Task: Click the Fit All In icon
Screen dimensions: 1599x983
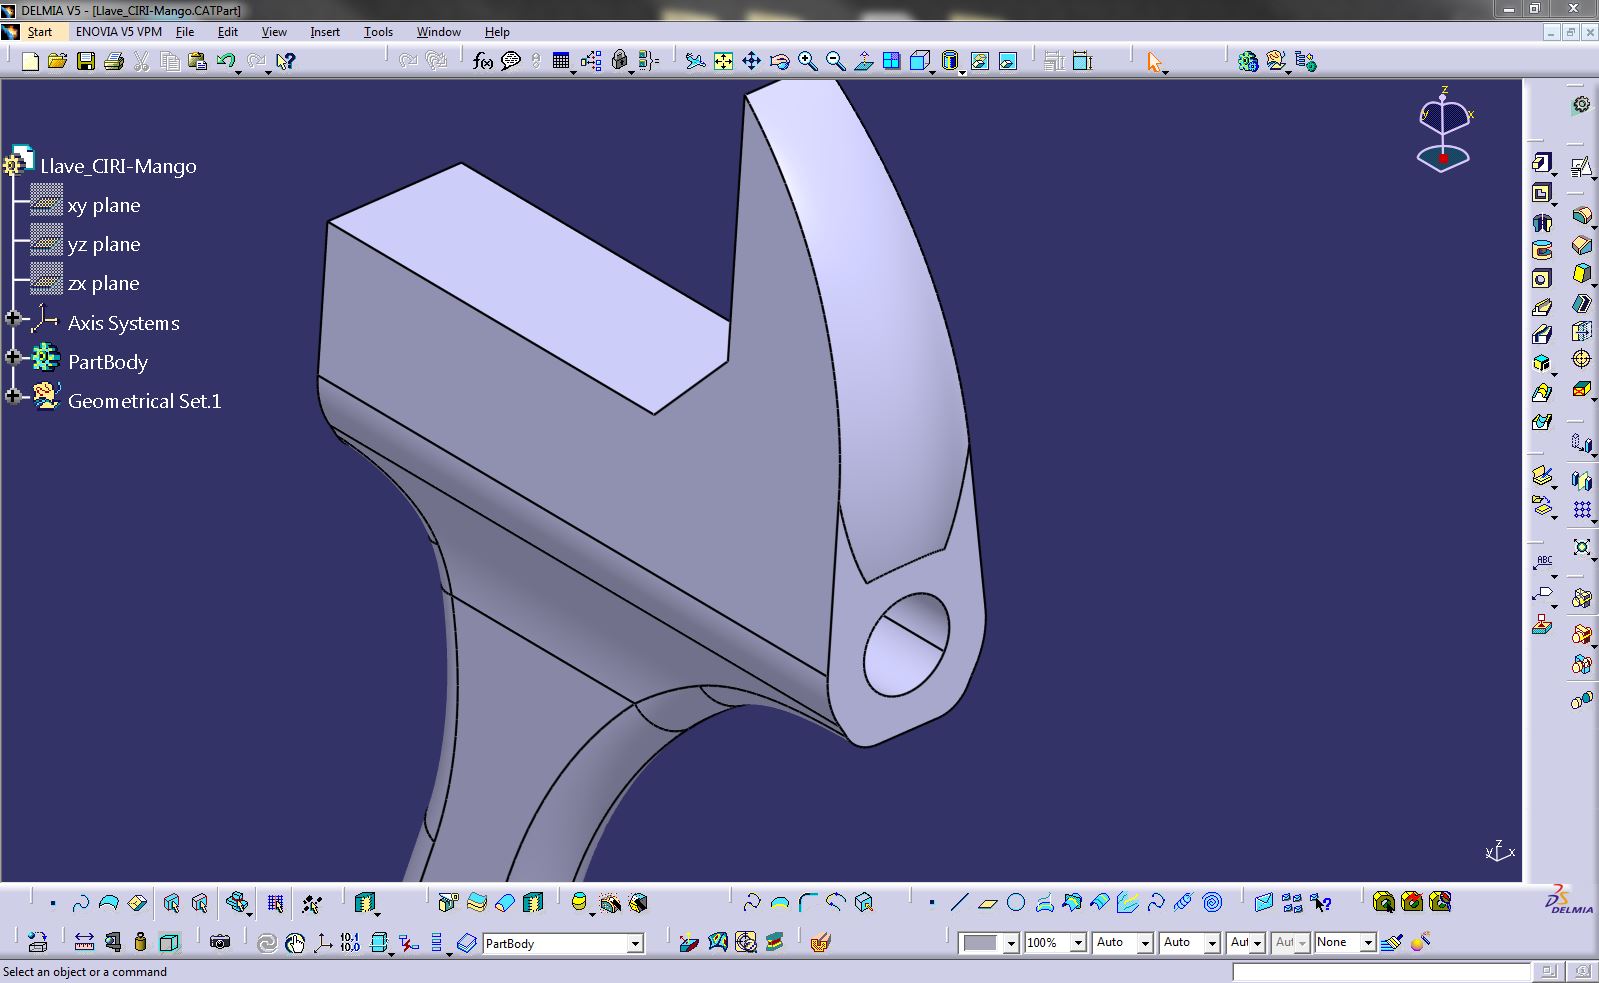Action: [x=723, y=62]
